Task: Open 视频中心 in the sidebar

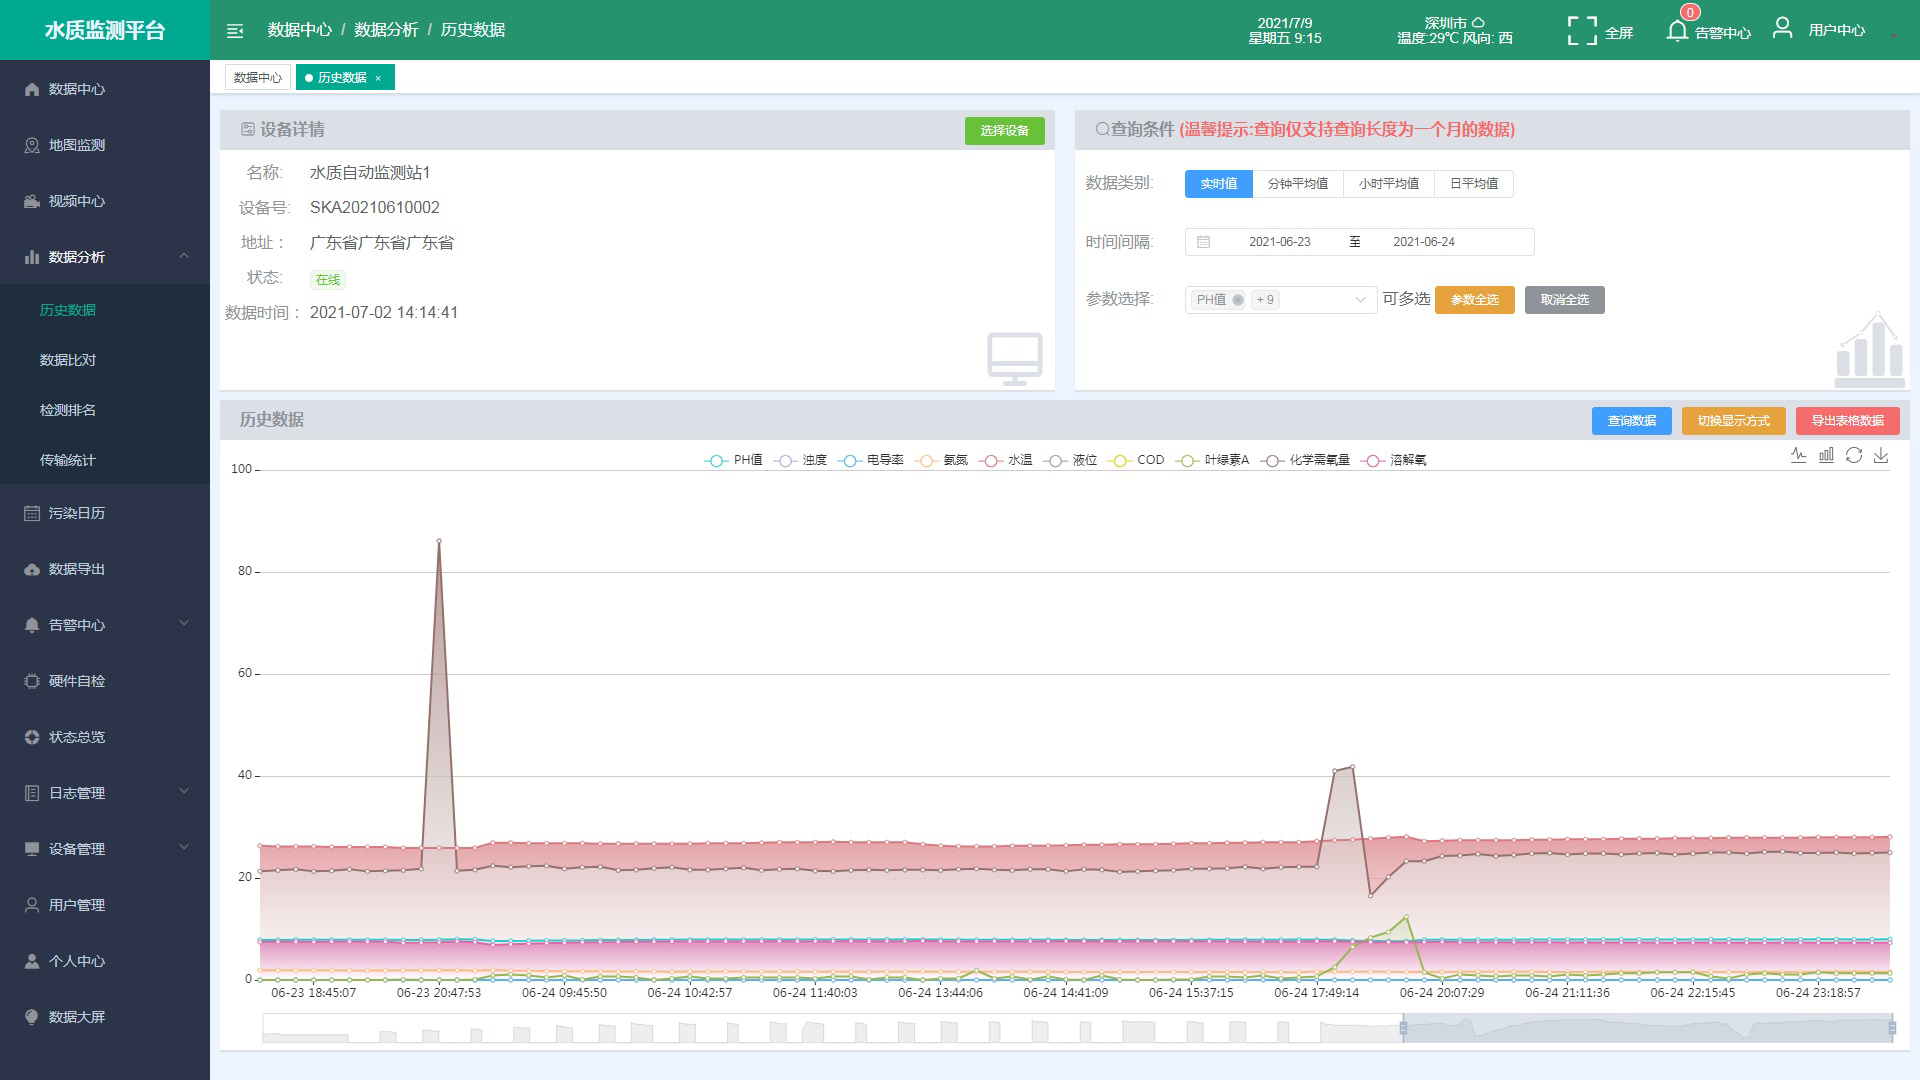Action: coord(105,201)
